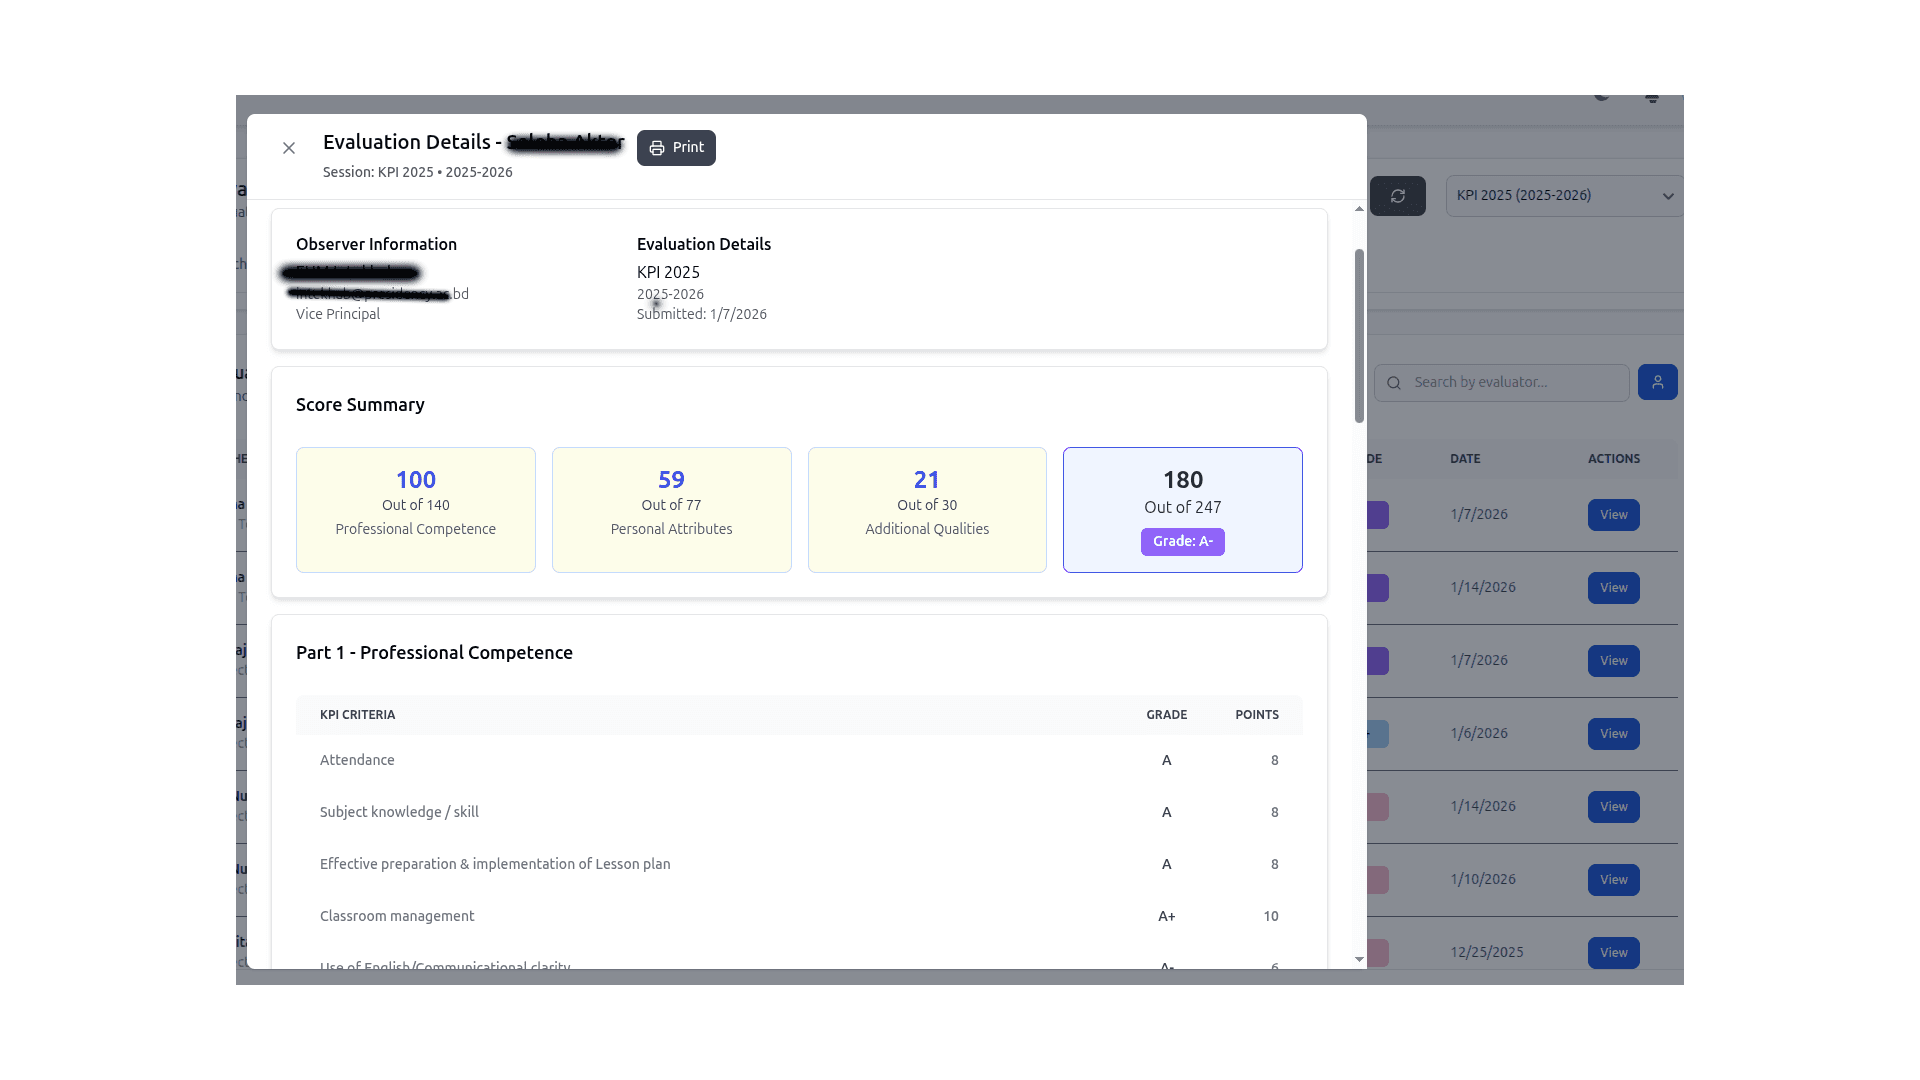This screenshot has height=1080, width=1920.
Task: View the evaluation dated 1/7/2026
Action: pos(1613,515)
